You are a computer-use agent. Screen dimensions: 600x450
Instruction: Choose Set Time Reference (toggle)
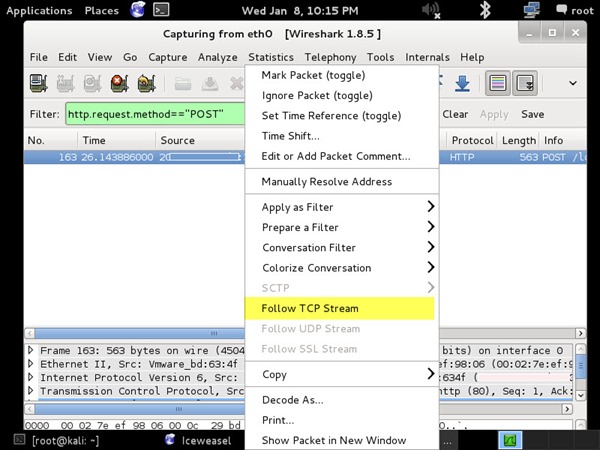[x=341, y=116]
